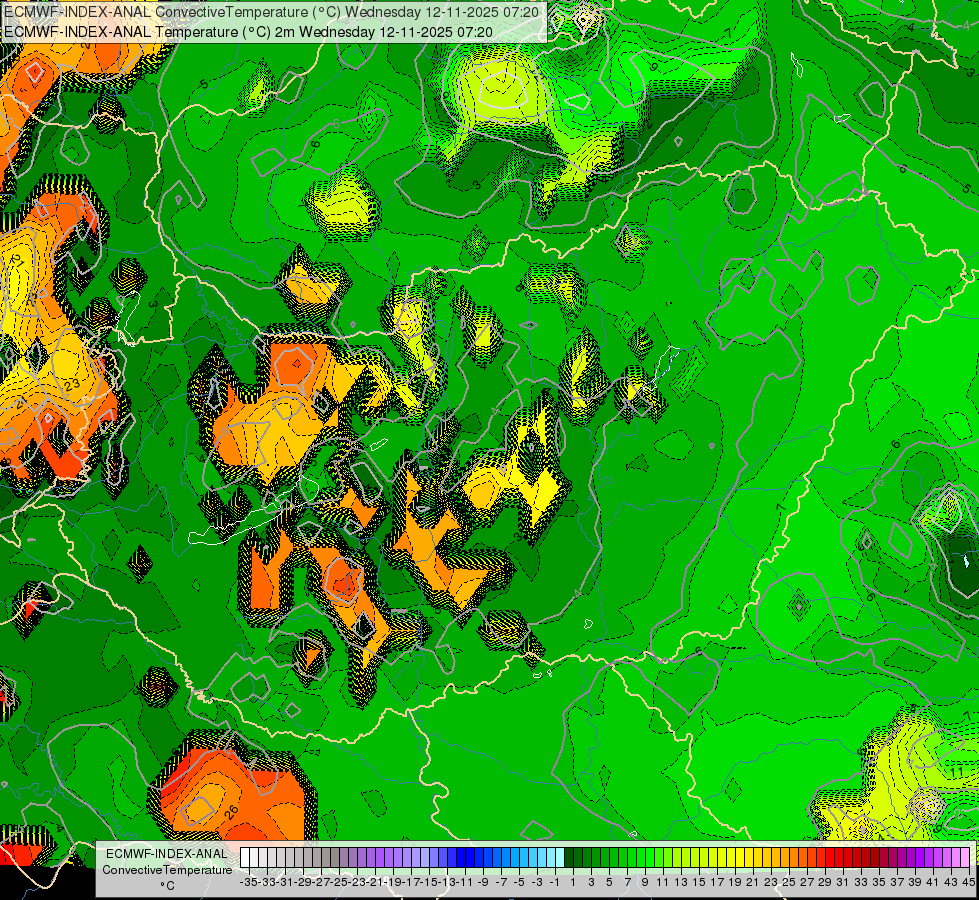Click the 9 tick label on the legend
This screenshot has width=979, height=900.
point(645,882)
